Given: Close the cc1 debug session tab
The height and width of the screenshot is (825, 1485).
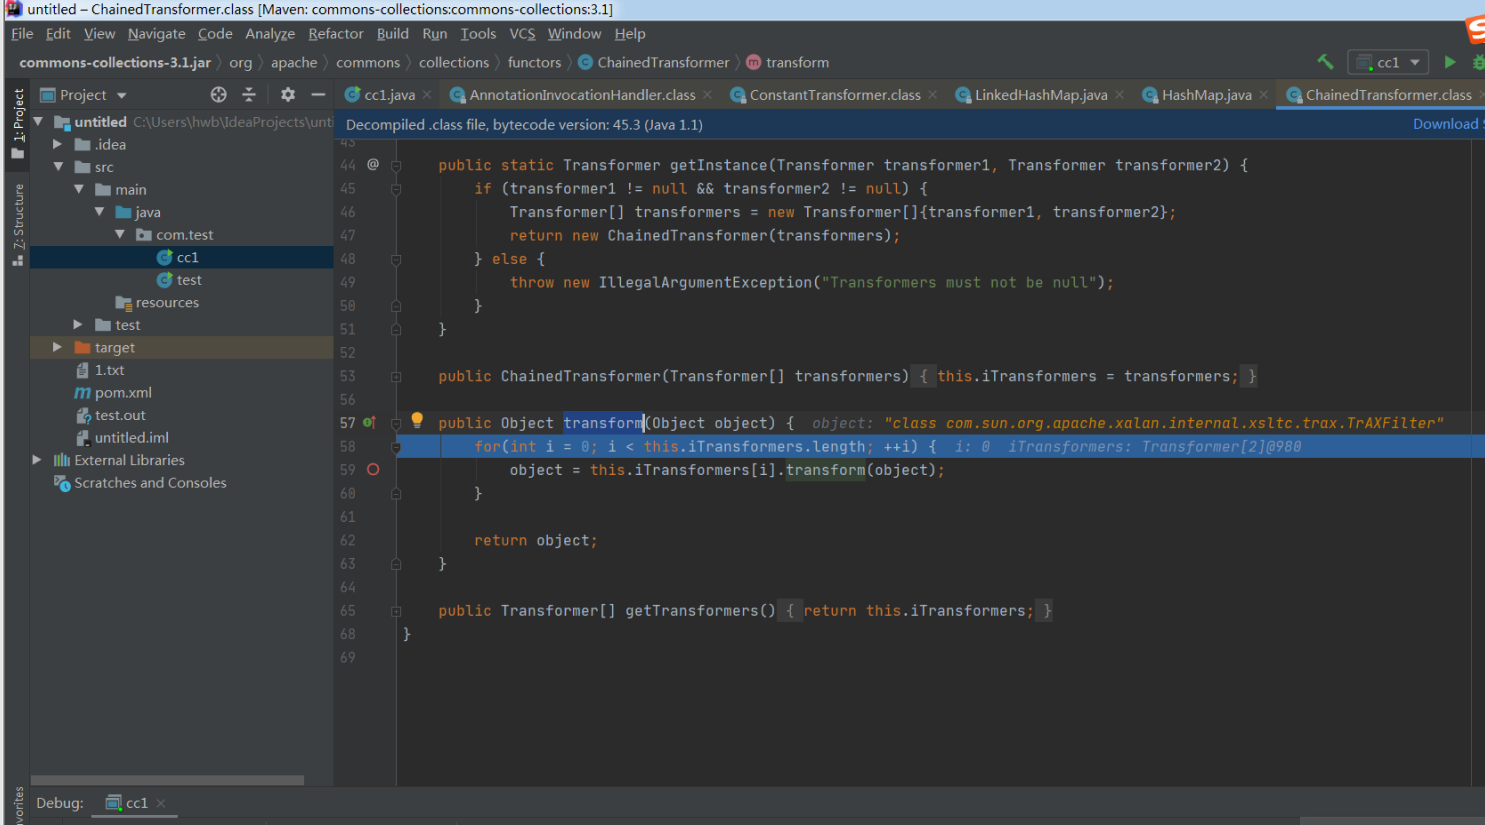Looking at the screenshot, I should point(160,803).
